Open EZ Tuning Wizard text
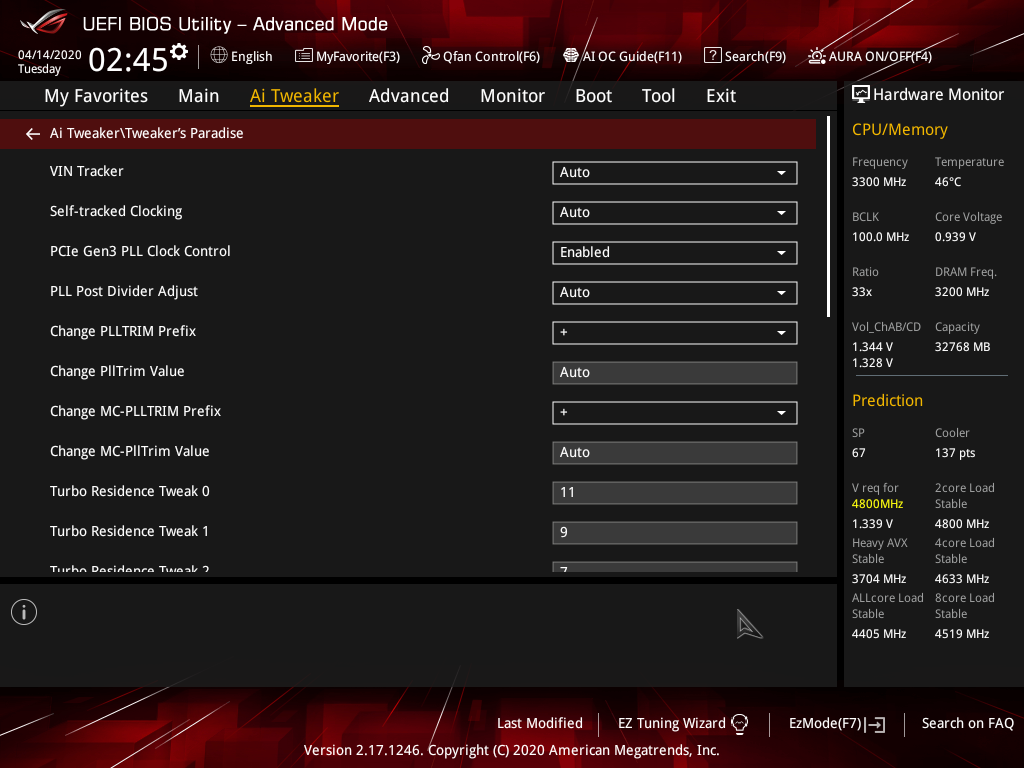 671,724
